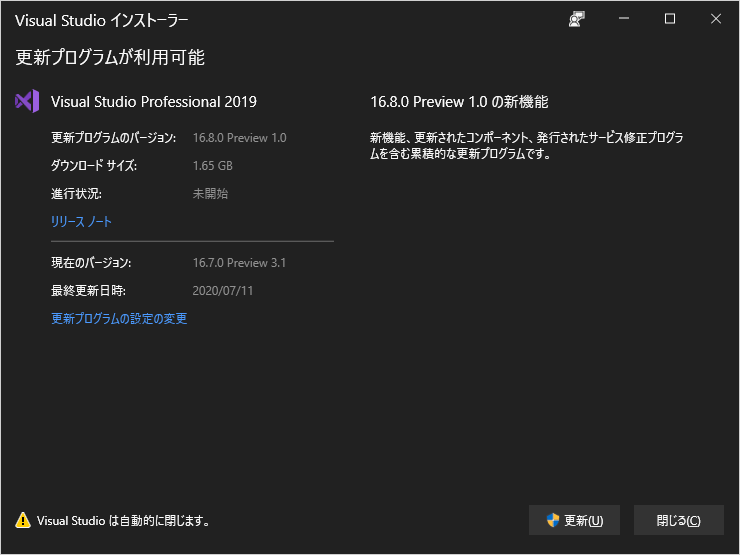Close the installer window with X
This screenshot has height=555, width=740.
point(716,19)
